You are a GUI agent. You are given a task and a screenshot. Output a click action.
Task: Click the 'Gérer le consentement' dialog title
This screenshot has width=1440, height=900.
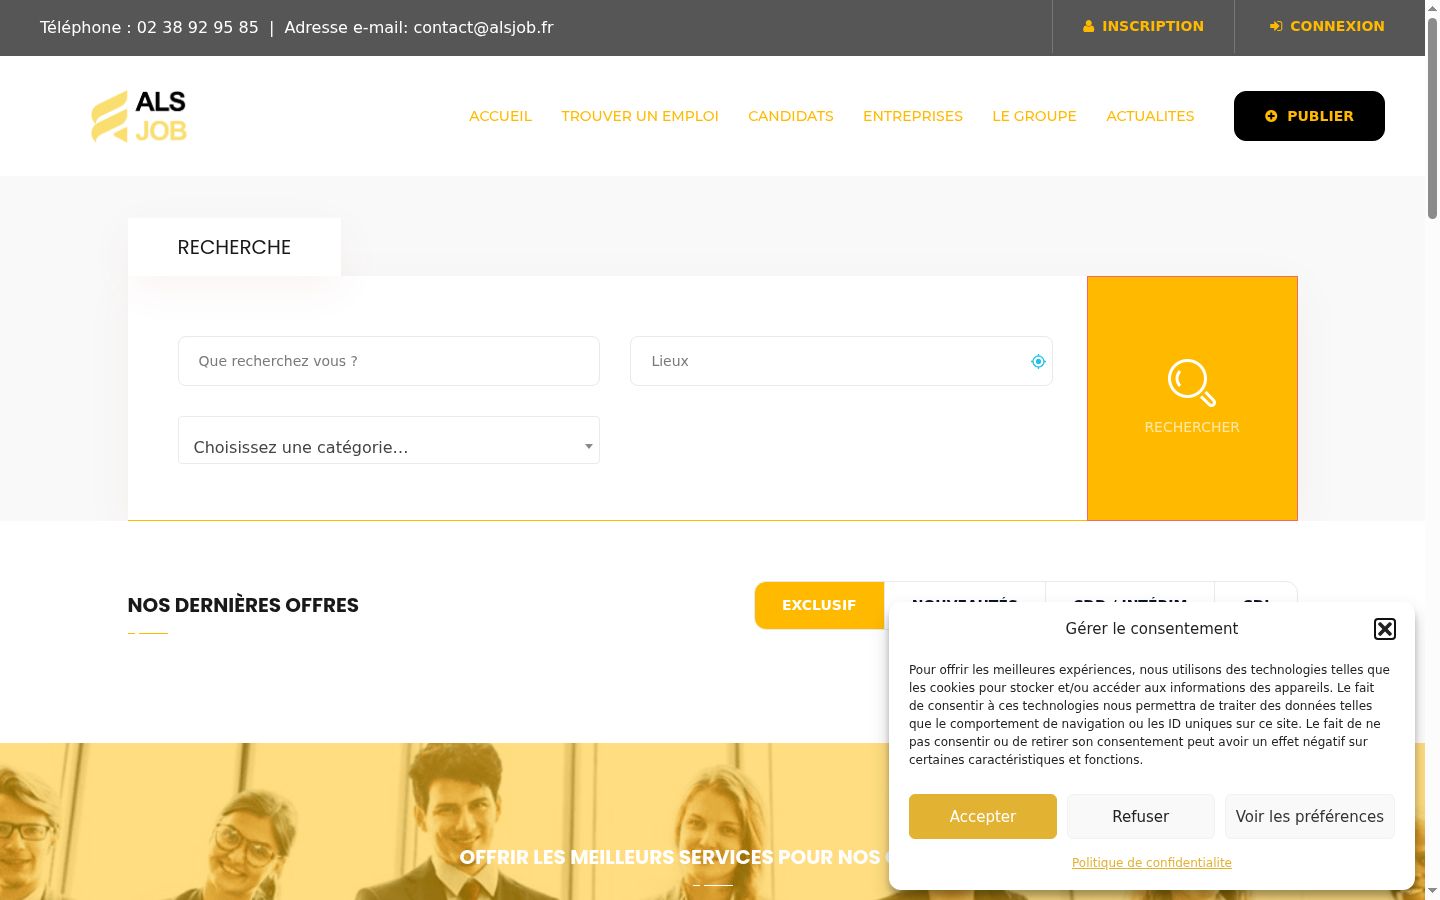tap(1152, 629)
